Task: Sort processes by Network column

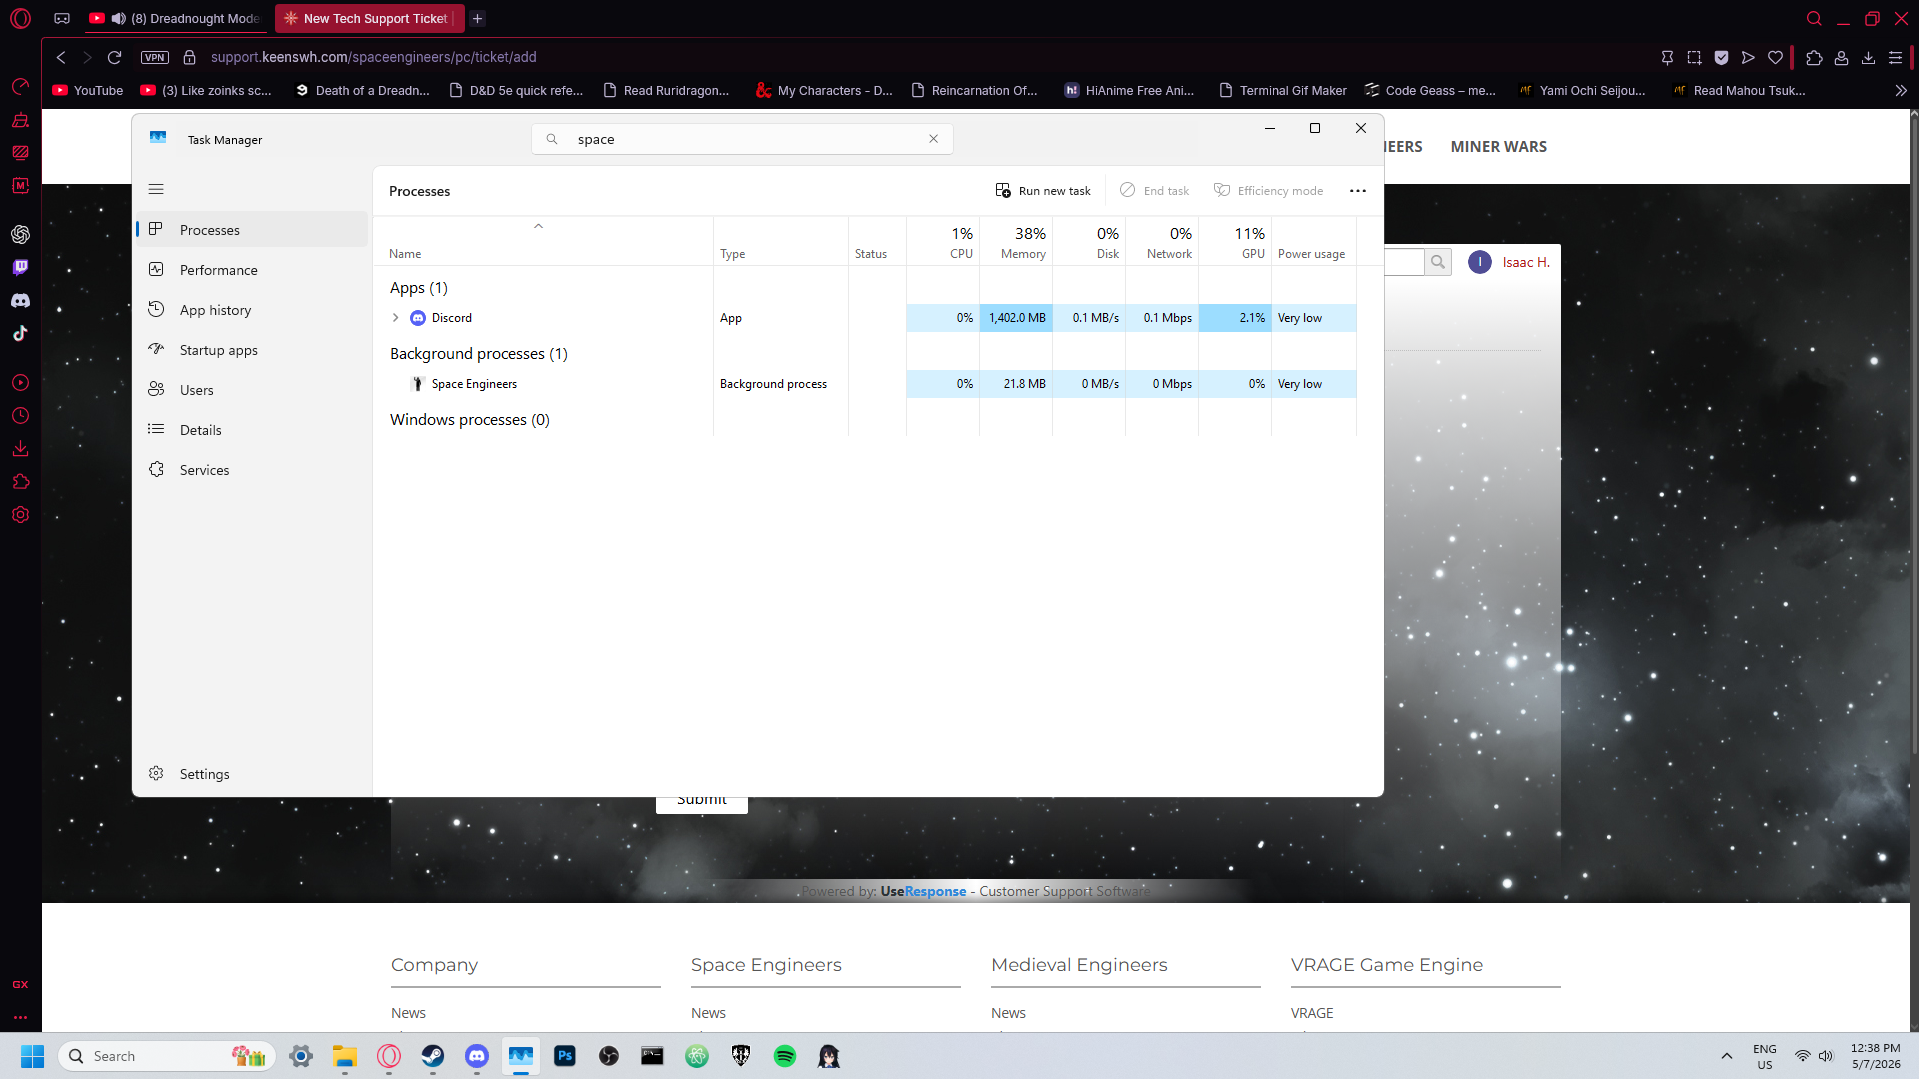Action: coord(1162,242)
